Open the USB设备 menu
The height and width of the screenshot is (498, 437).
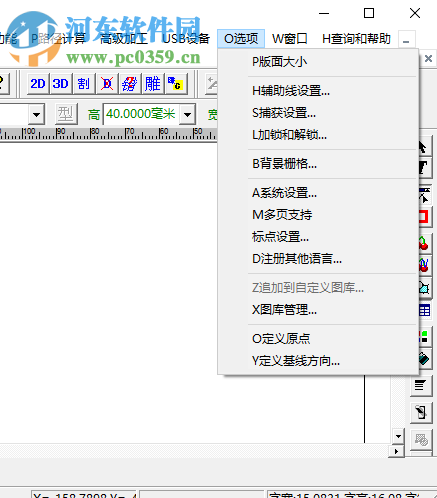186,39
